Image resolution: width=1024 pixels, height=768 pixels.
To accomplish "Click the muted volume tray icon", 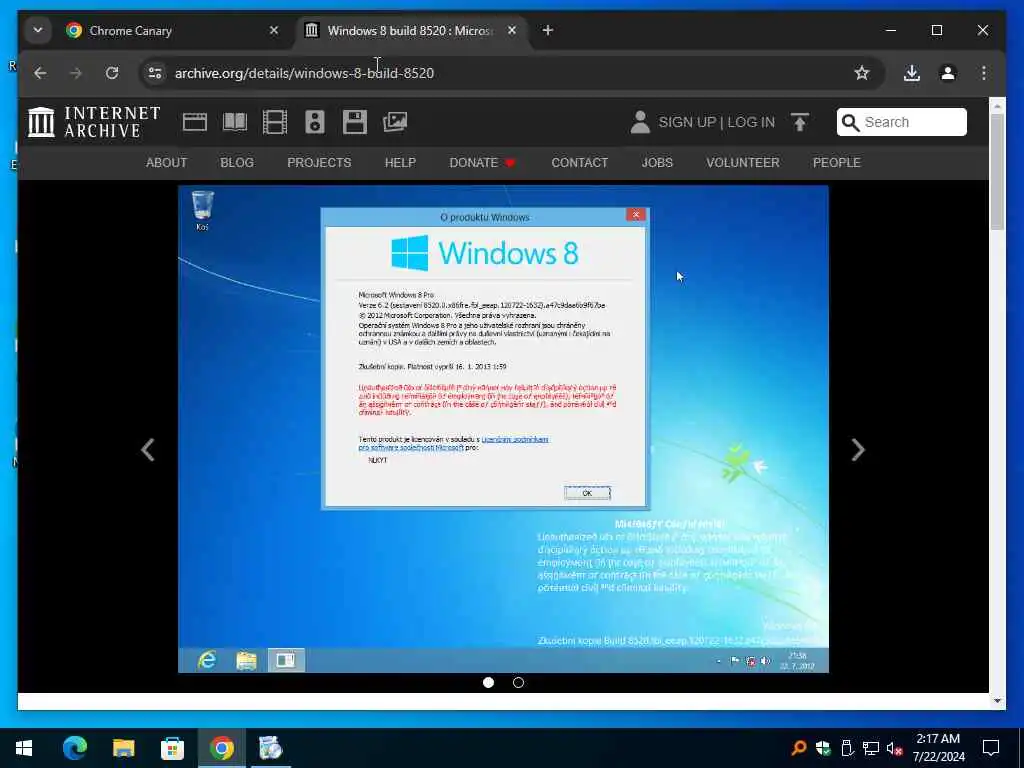I will pyautogui.click(x=895, y=748).
